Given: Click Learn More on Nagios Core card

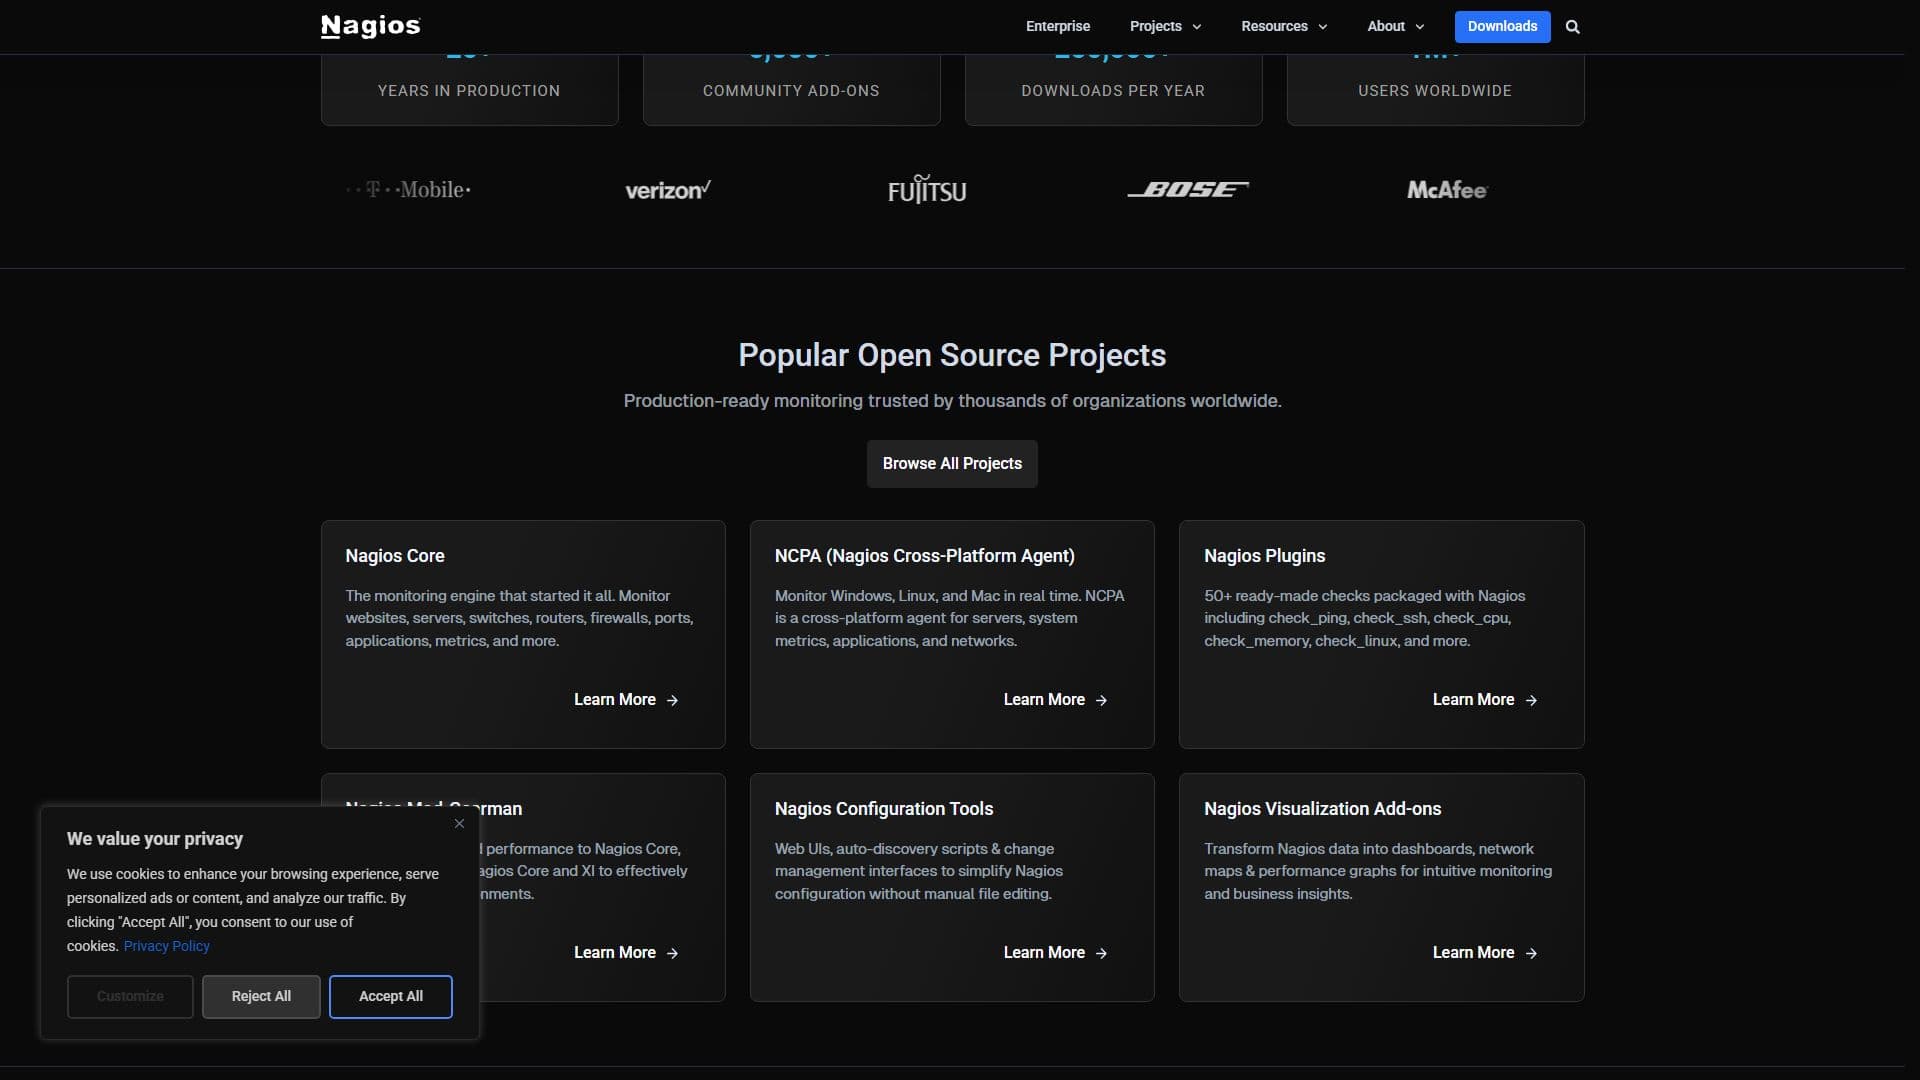Looking at the screenshot, I should 626,700.
